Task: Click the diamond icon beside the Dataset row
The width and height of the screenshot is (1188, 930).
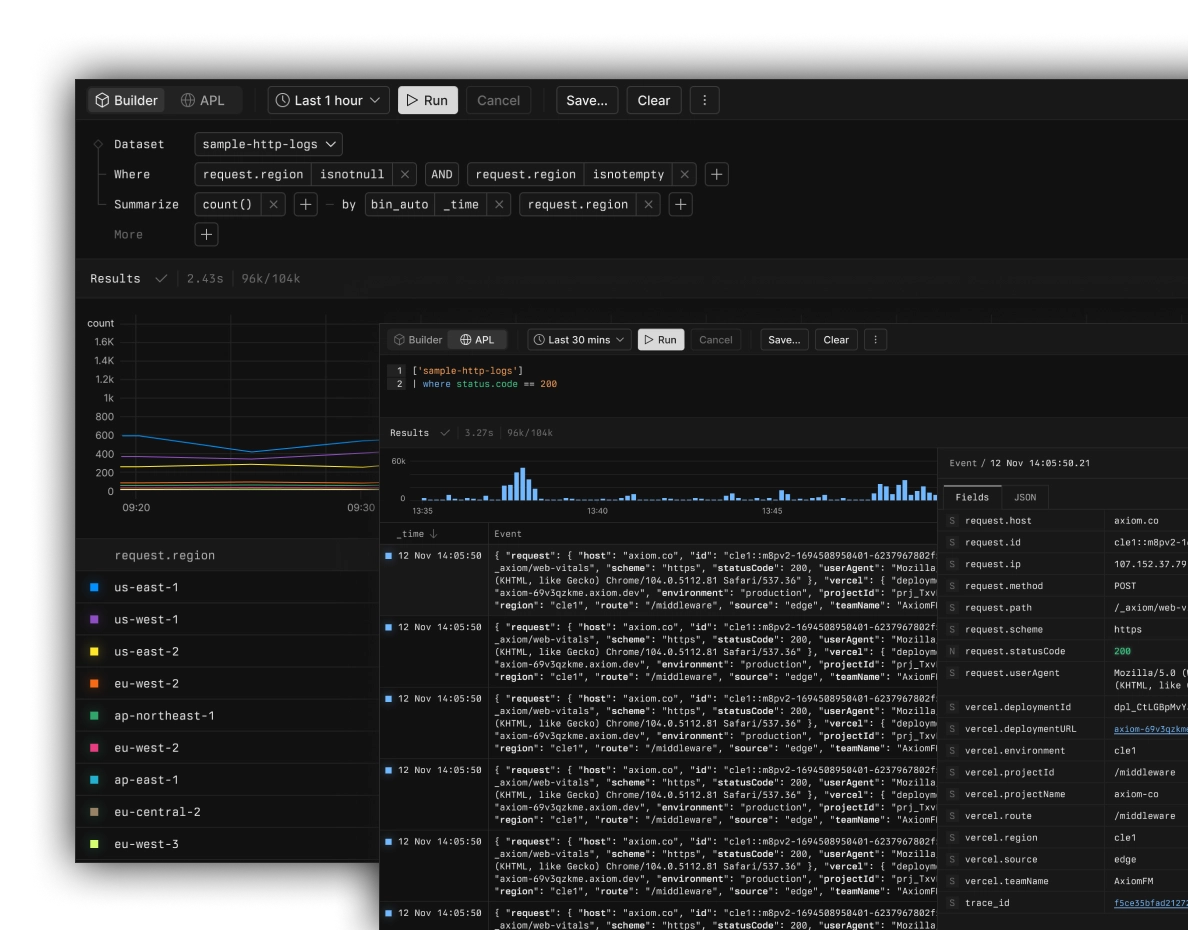Action: point(97,144)
